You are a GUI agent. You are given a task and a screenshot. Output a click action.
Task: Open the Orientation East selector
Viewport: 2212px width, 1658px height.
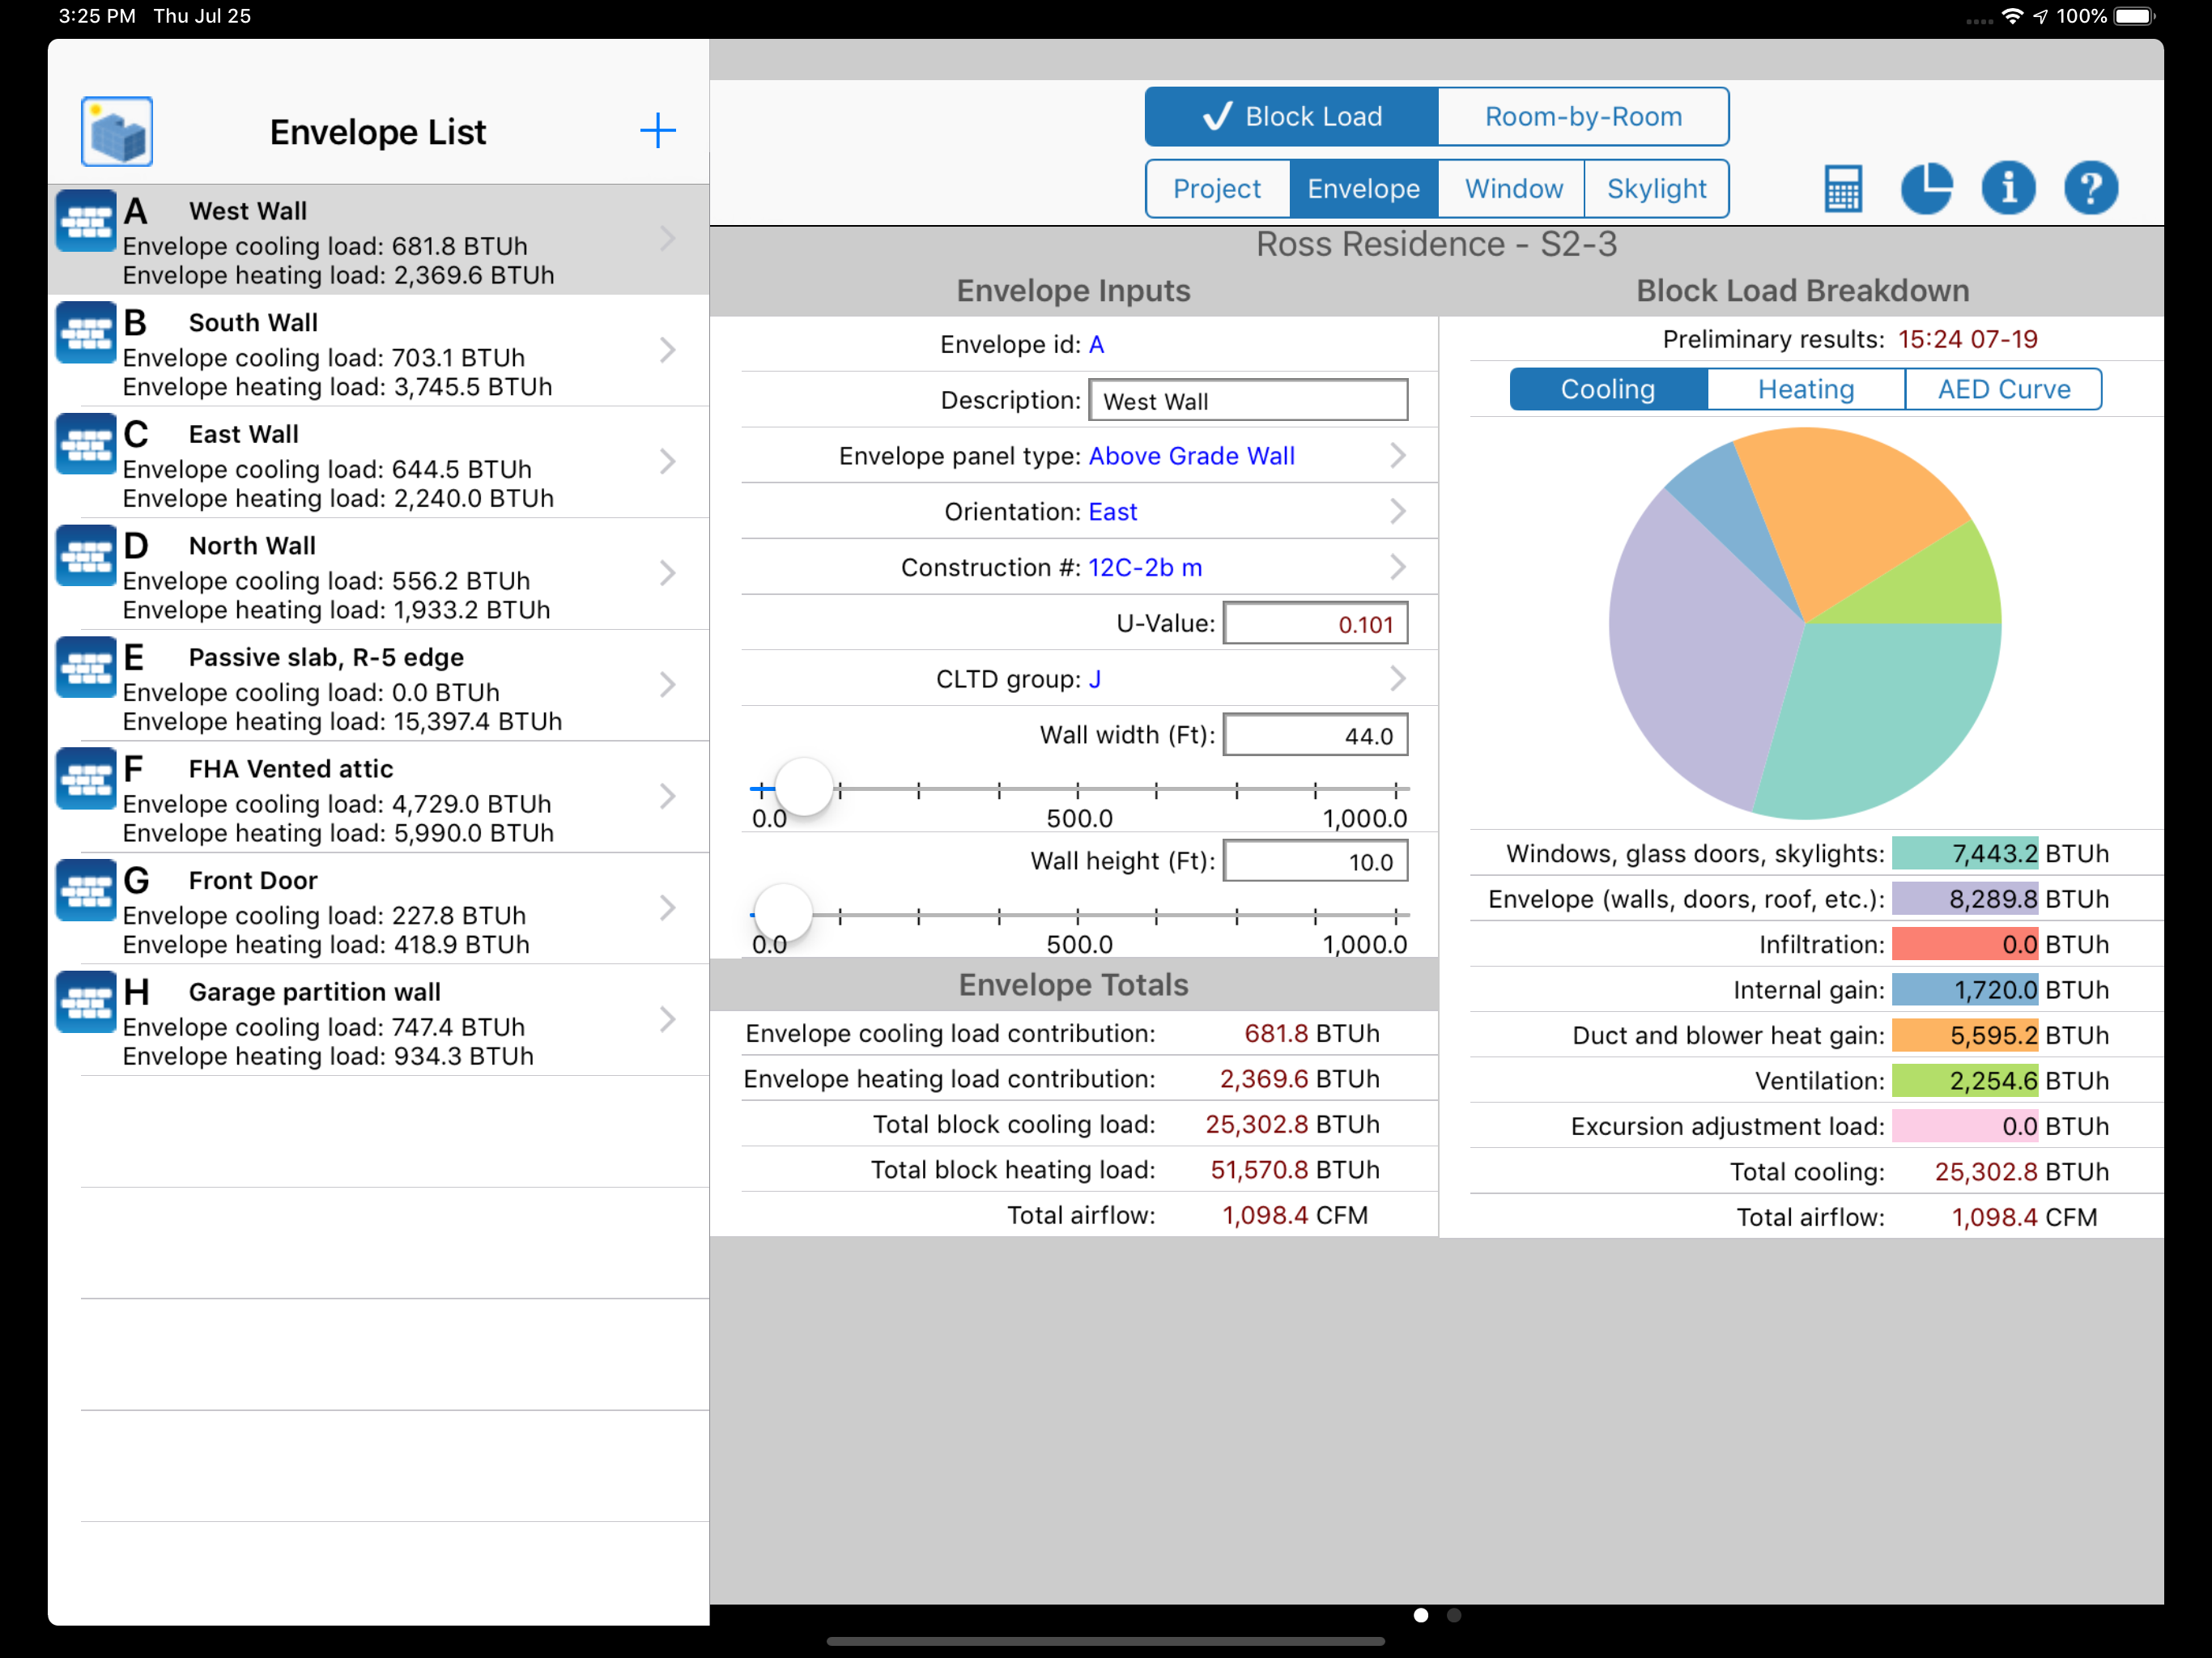(x=1397, y=512)
